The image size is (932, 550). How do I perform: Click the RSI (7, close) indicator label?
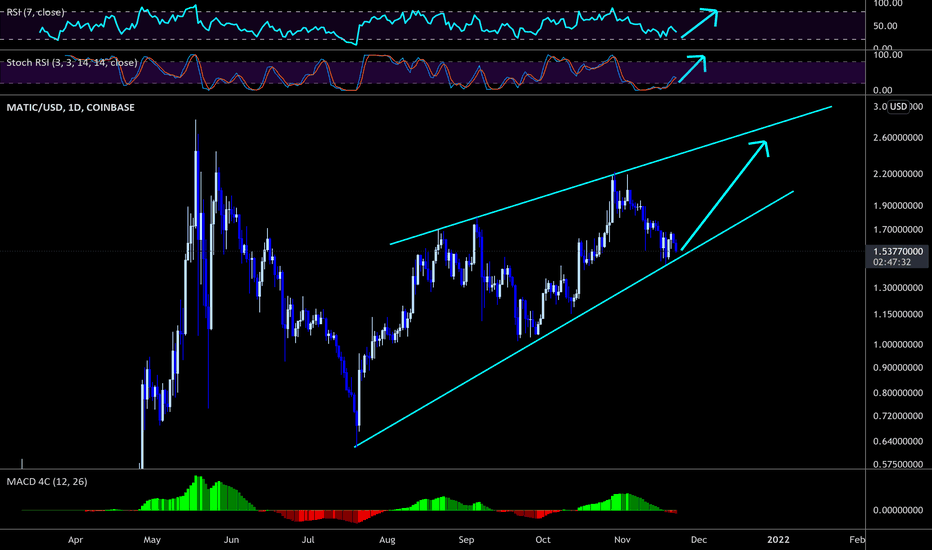35,12
